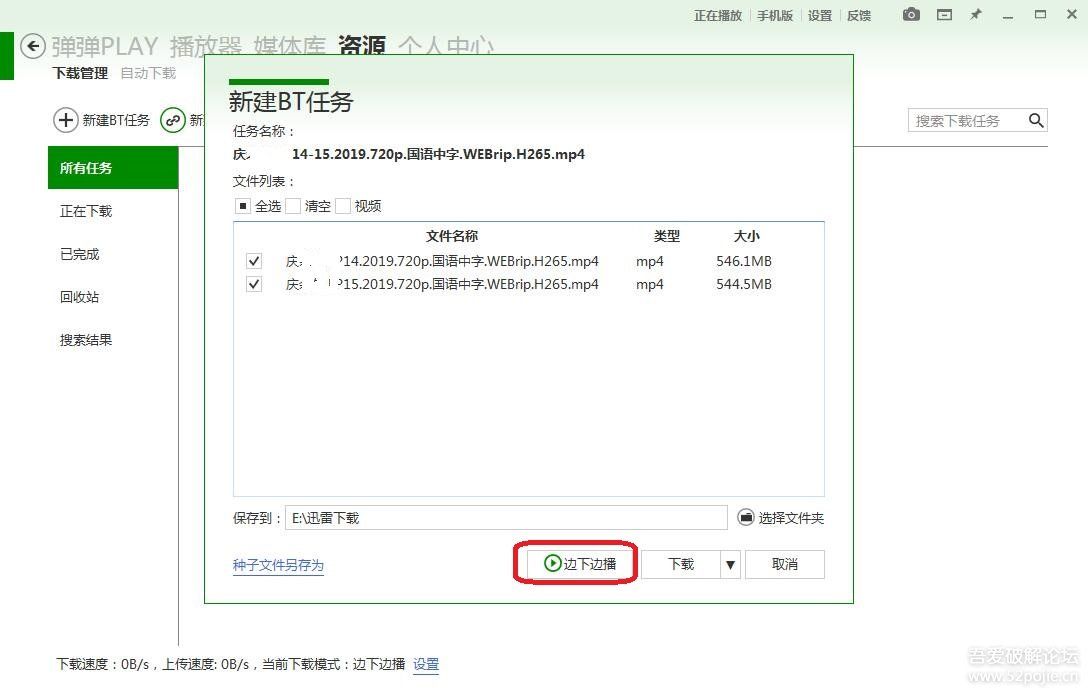Toggle the 全选 checkbox

242,205
